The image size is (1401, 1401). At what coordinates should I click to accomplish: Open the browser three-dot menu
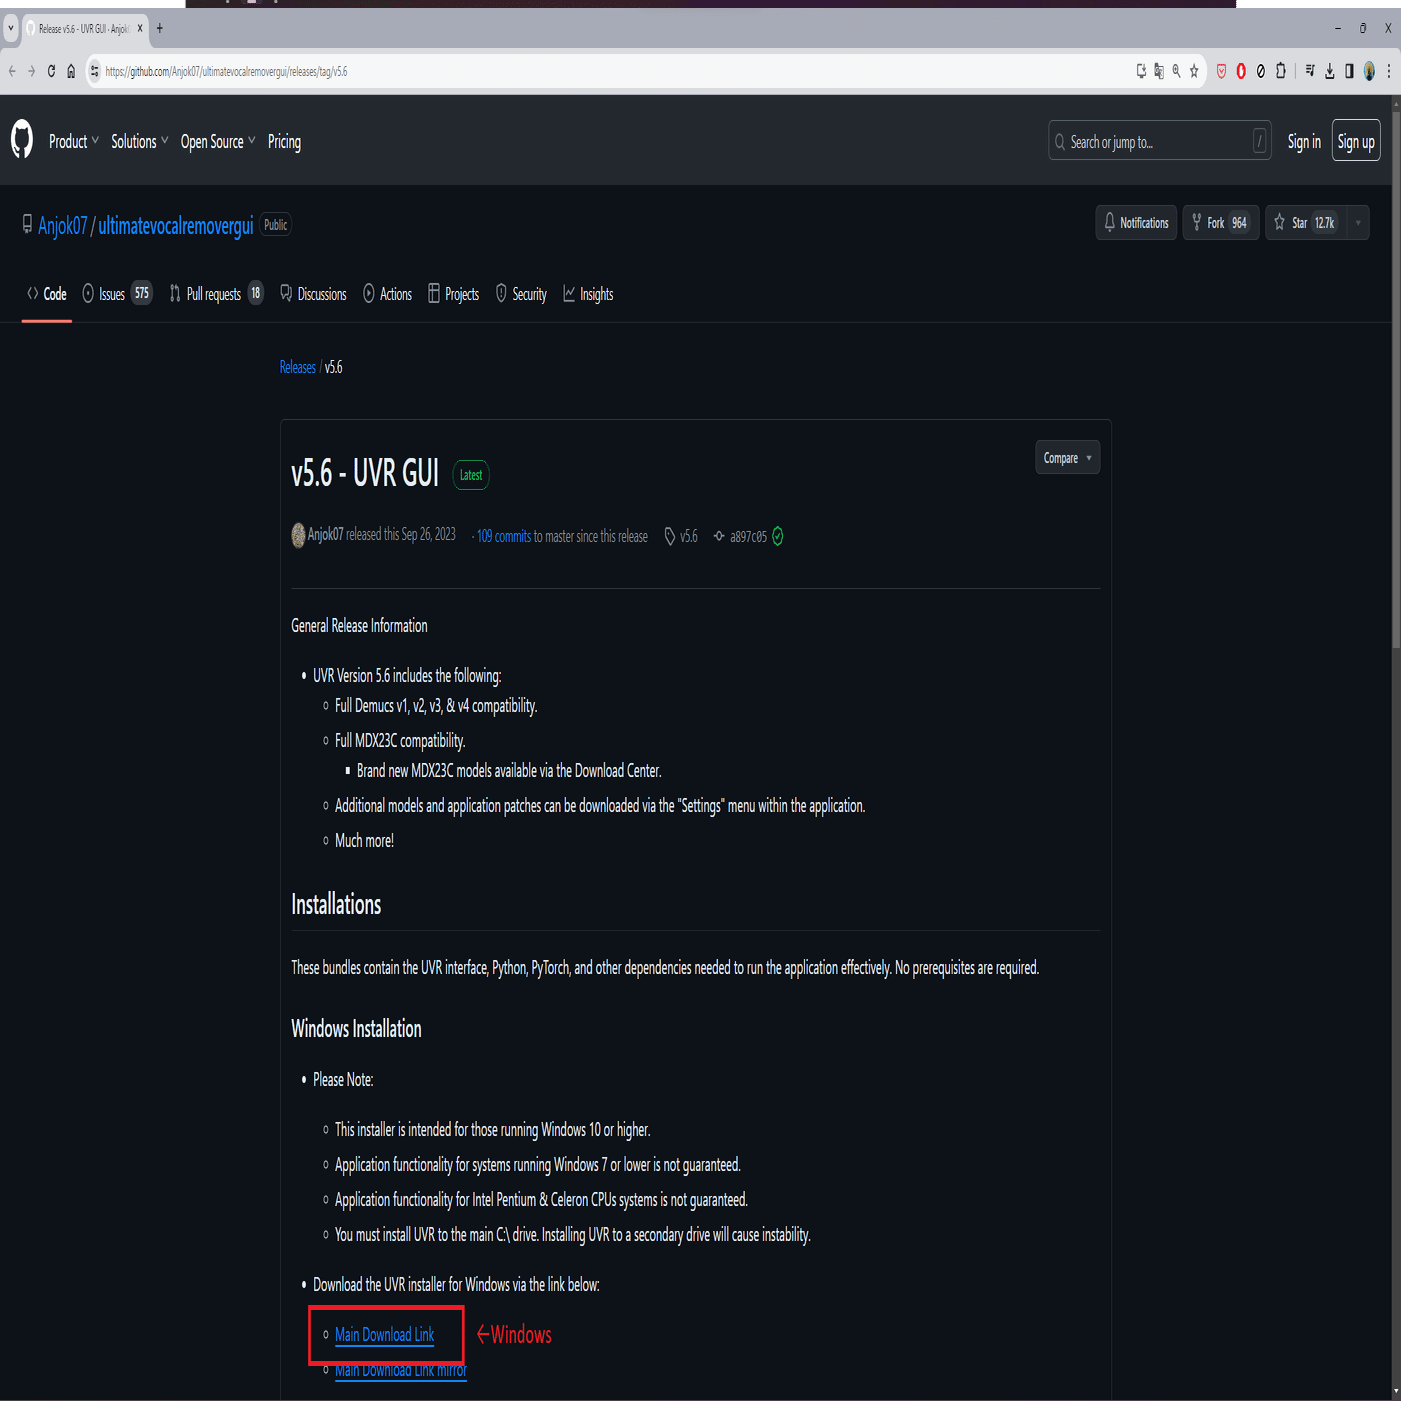(1389, 71)
